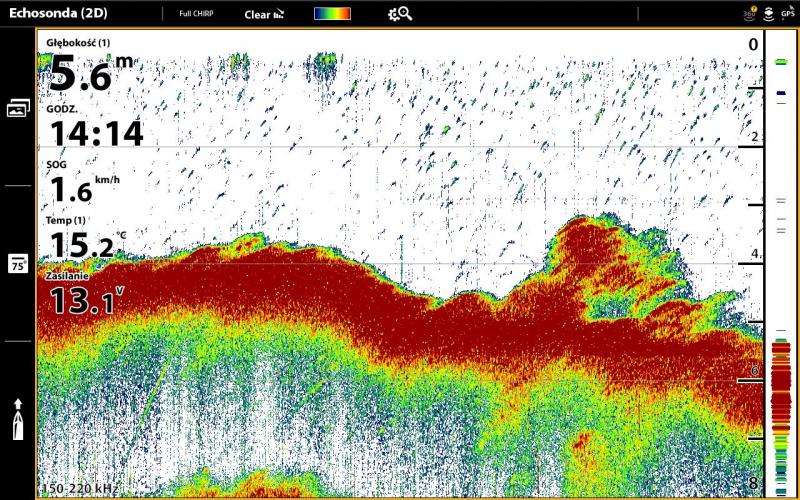Click the depth scale marker 4
This screenshot has height=500, width=800.
[x=755, y=255]
